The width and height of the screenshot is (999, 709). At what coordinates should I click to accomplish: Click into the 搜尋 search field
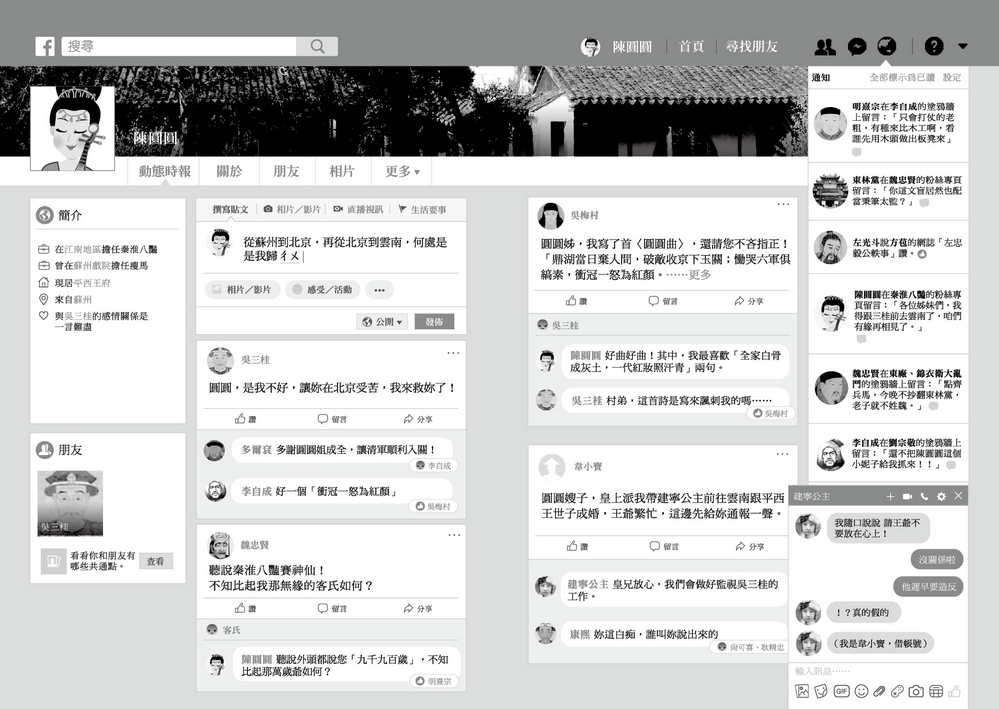tap(179, 47)
